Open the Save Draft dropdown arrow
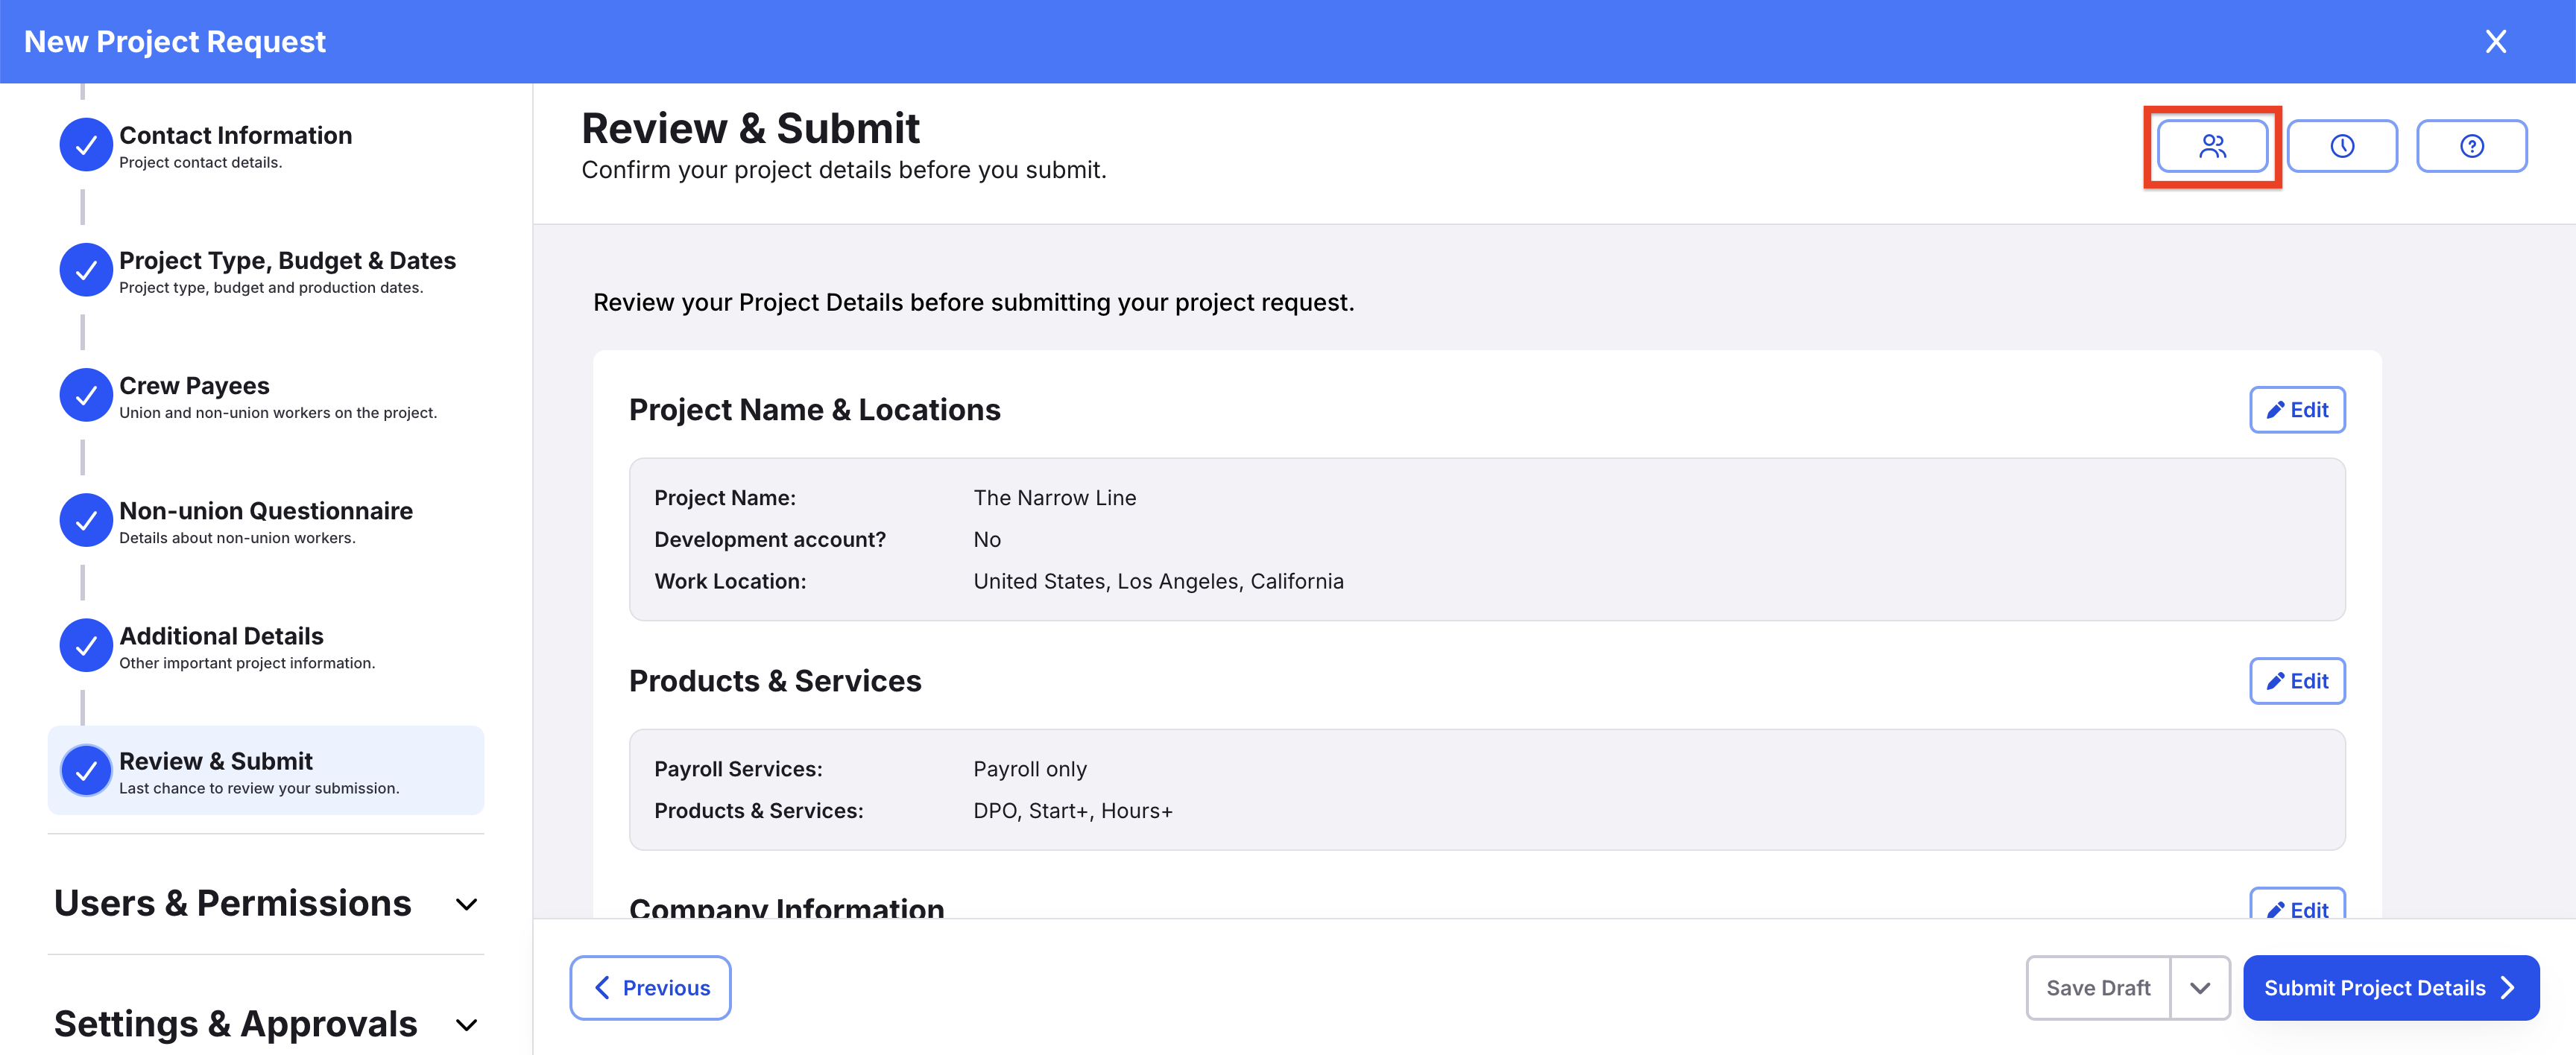 2200,988
